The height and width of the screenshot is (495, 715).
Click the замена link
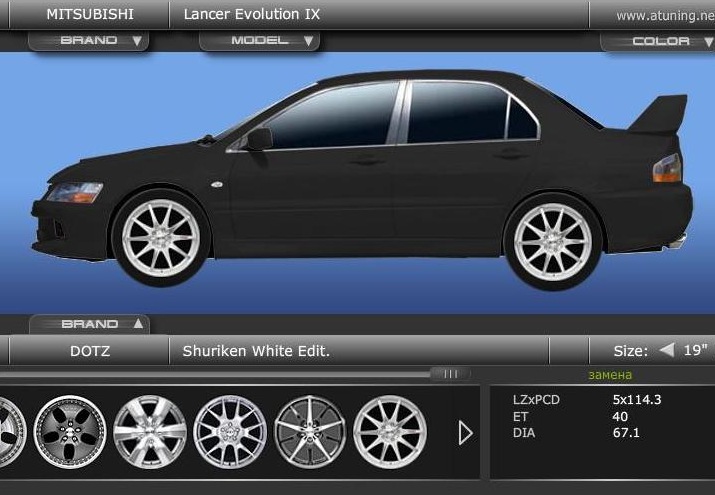pyautogui.click(x=610, y=375)
